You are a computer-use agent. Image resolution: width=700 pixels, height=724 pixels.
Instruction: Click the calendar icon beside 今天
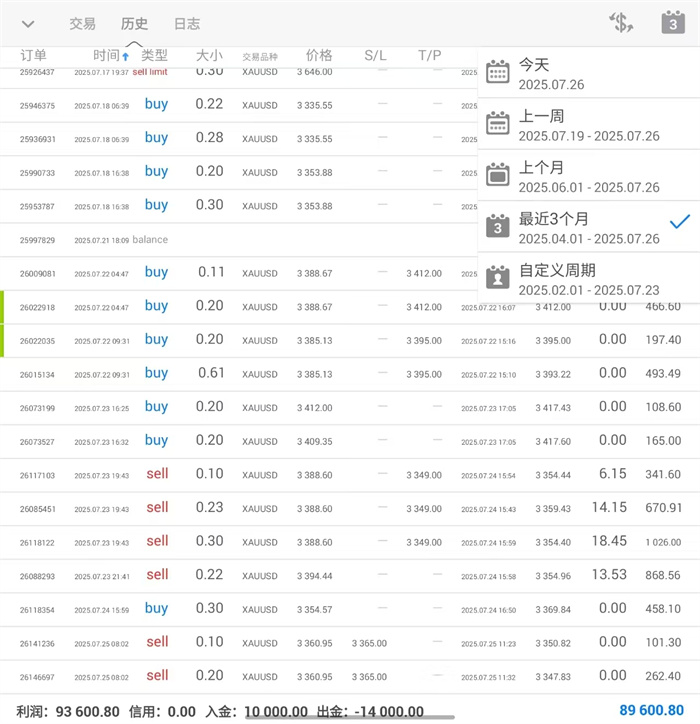(x=498, y=72)
